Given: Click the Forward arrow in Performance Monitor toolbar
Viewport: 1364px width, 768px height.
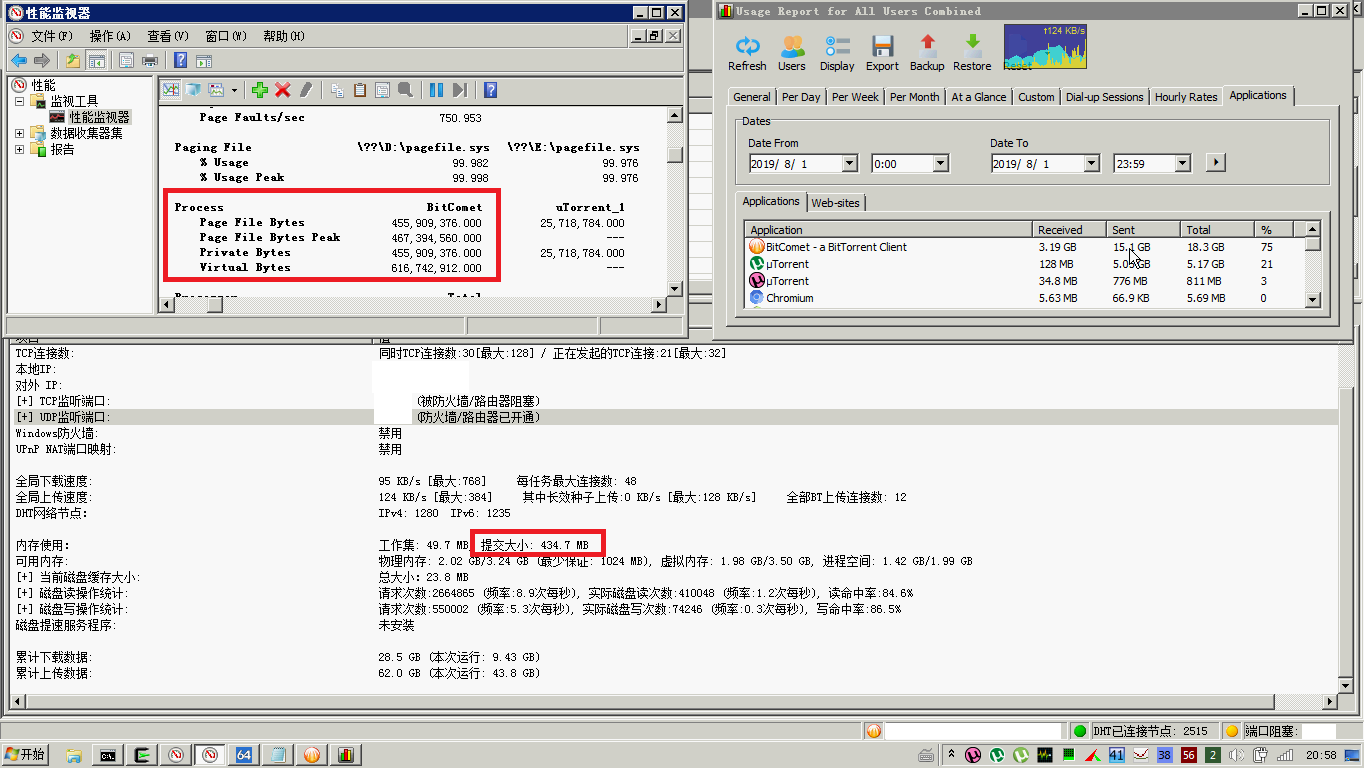Looking at the screenshot, I should [x=42, y=60].
